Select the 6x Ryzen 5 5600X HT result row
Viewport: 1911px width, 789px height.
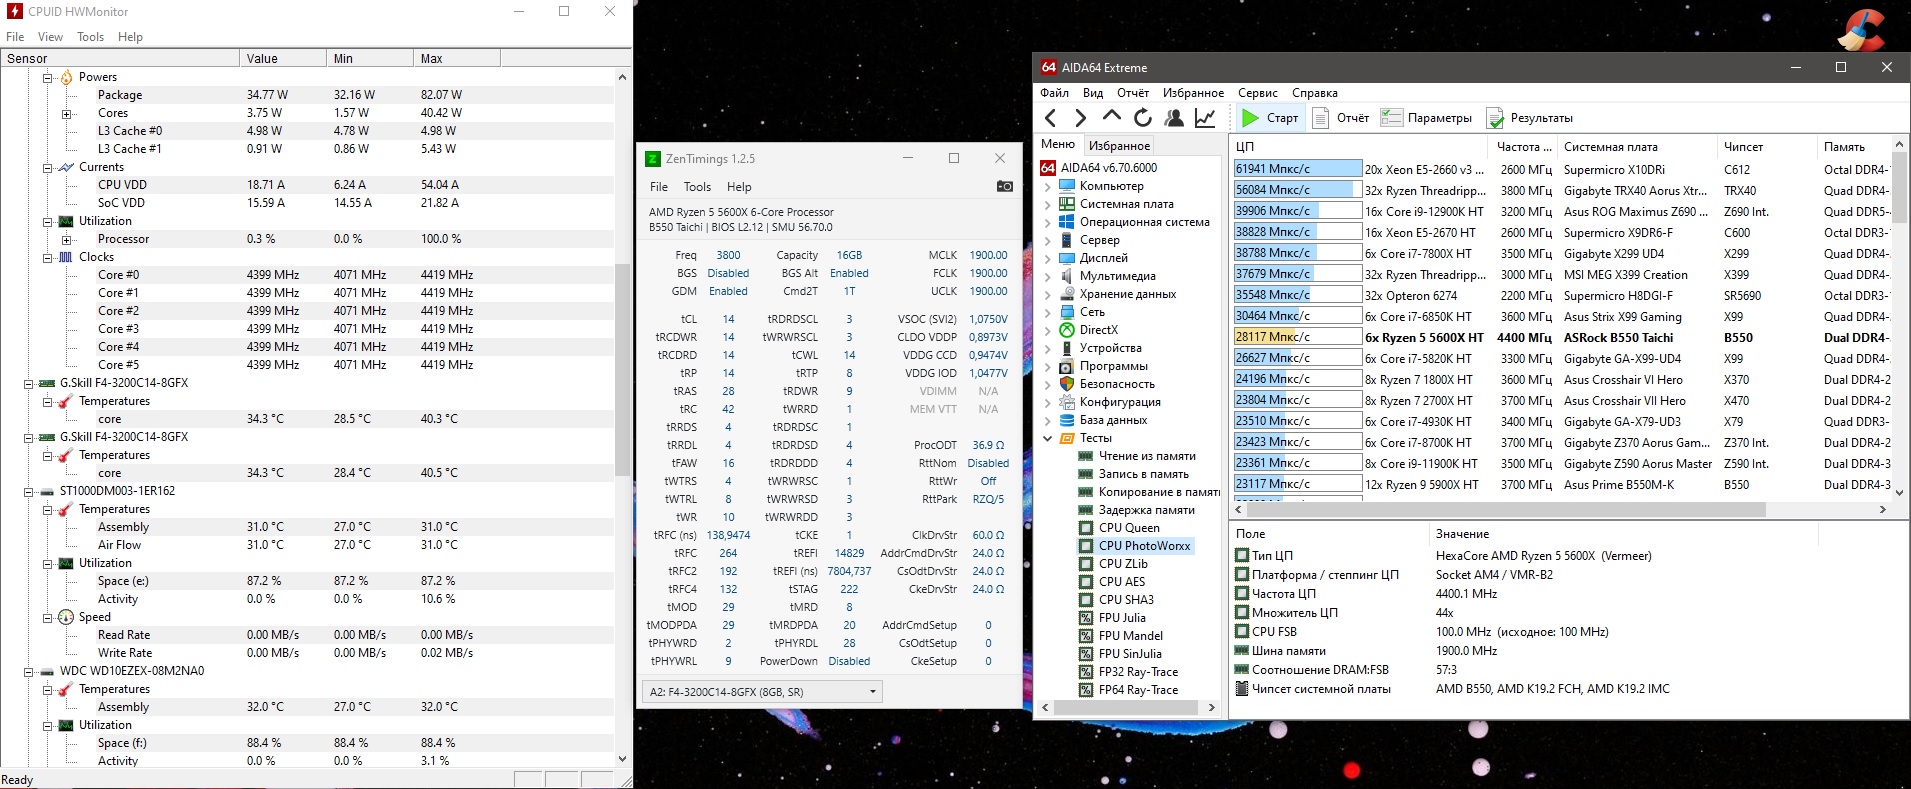click(1562, 338)
